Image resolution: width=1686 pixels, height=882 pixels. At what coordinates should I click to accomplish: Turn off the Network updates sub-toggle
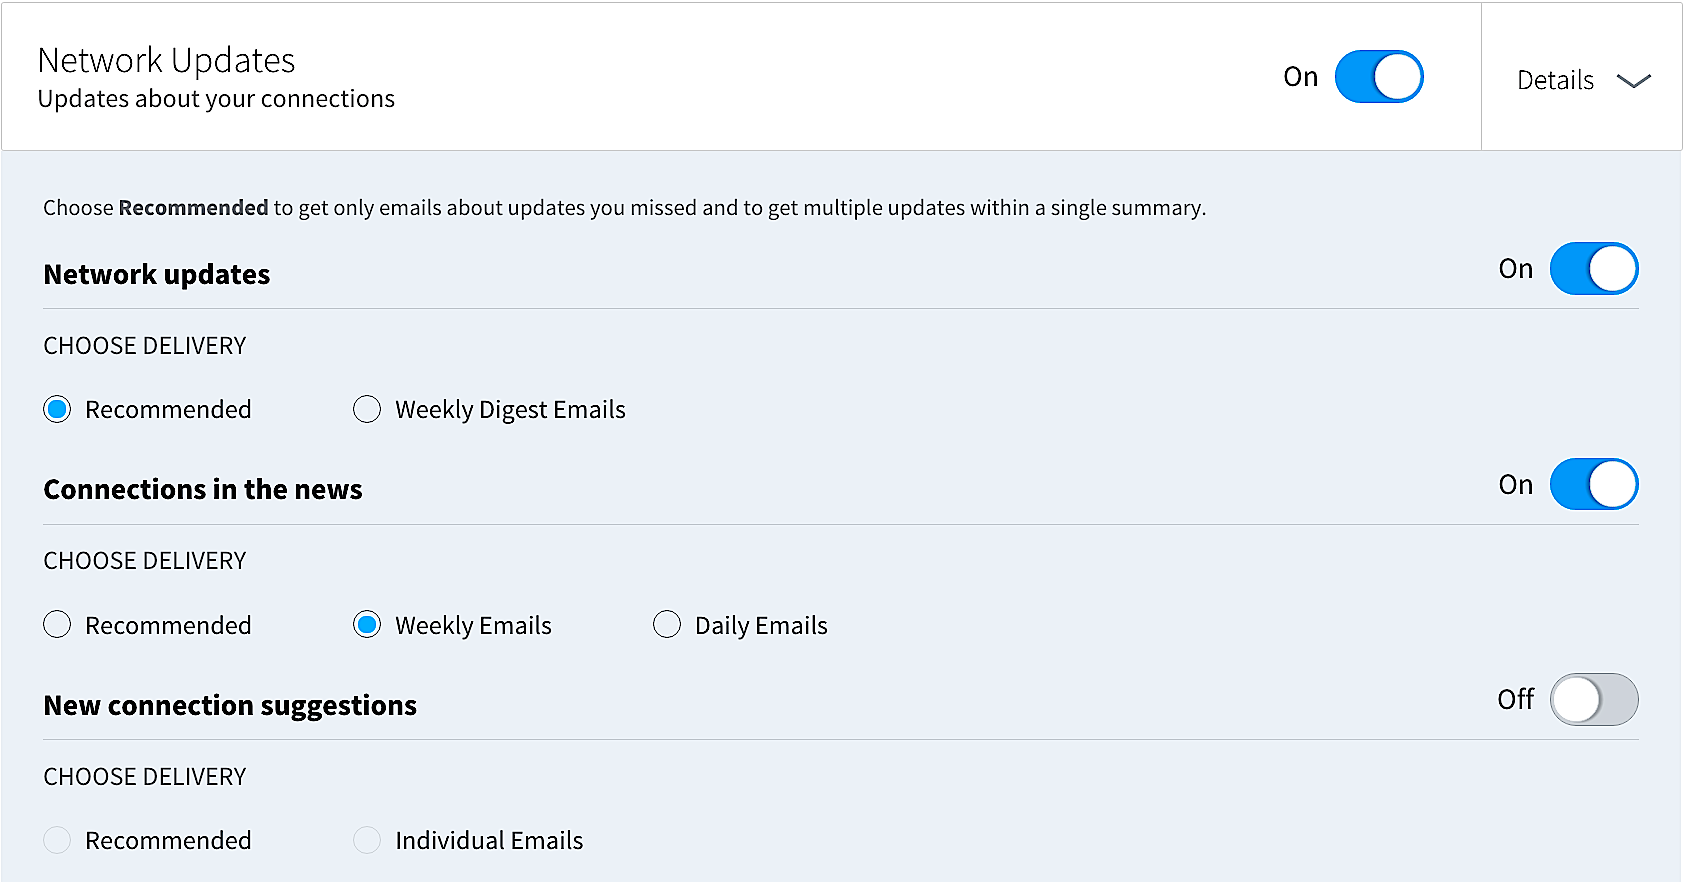[x=1593, y=269]
